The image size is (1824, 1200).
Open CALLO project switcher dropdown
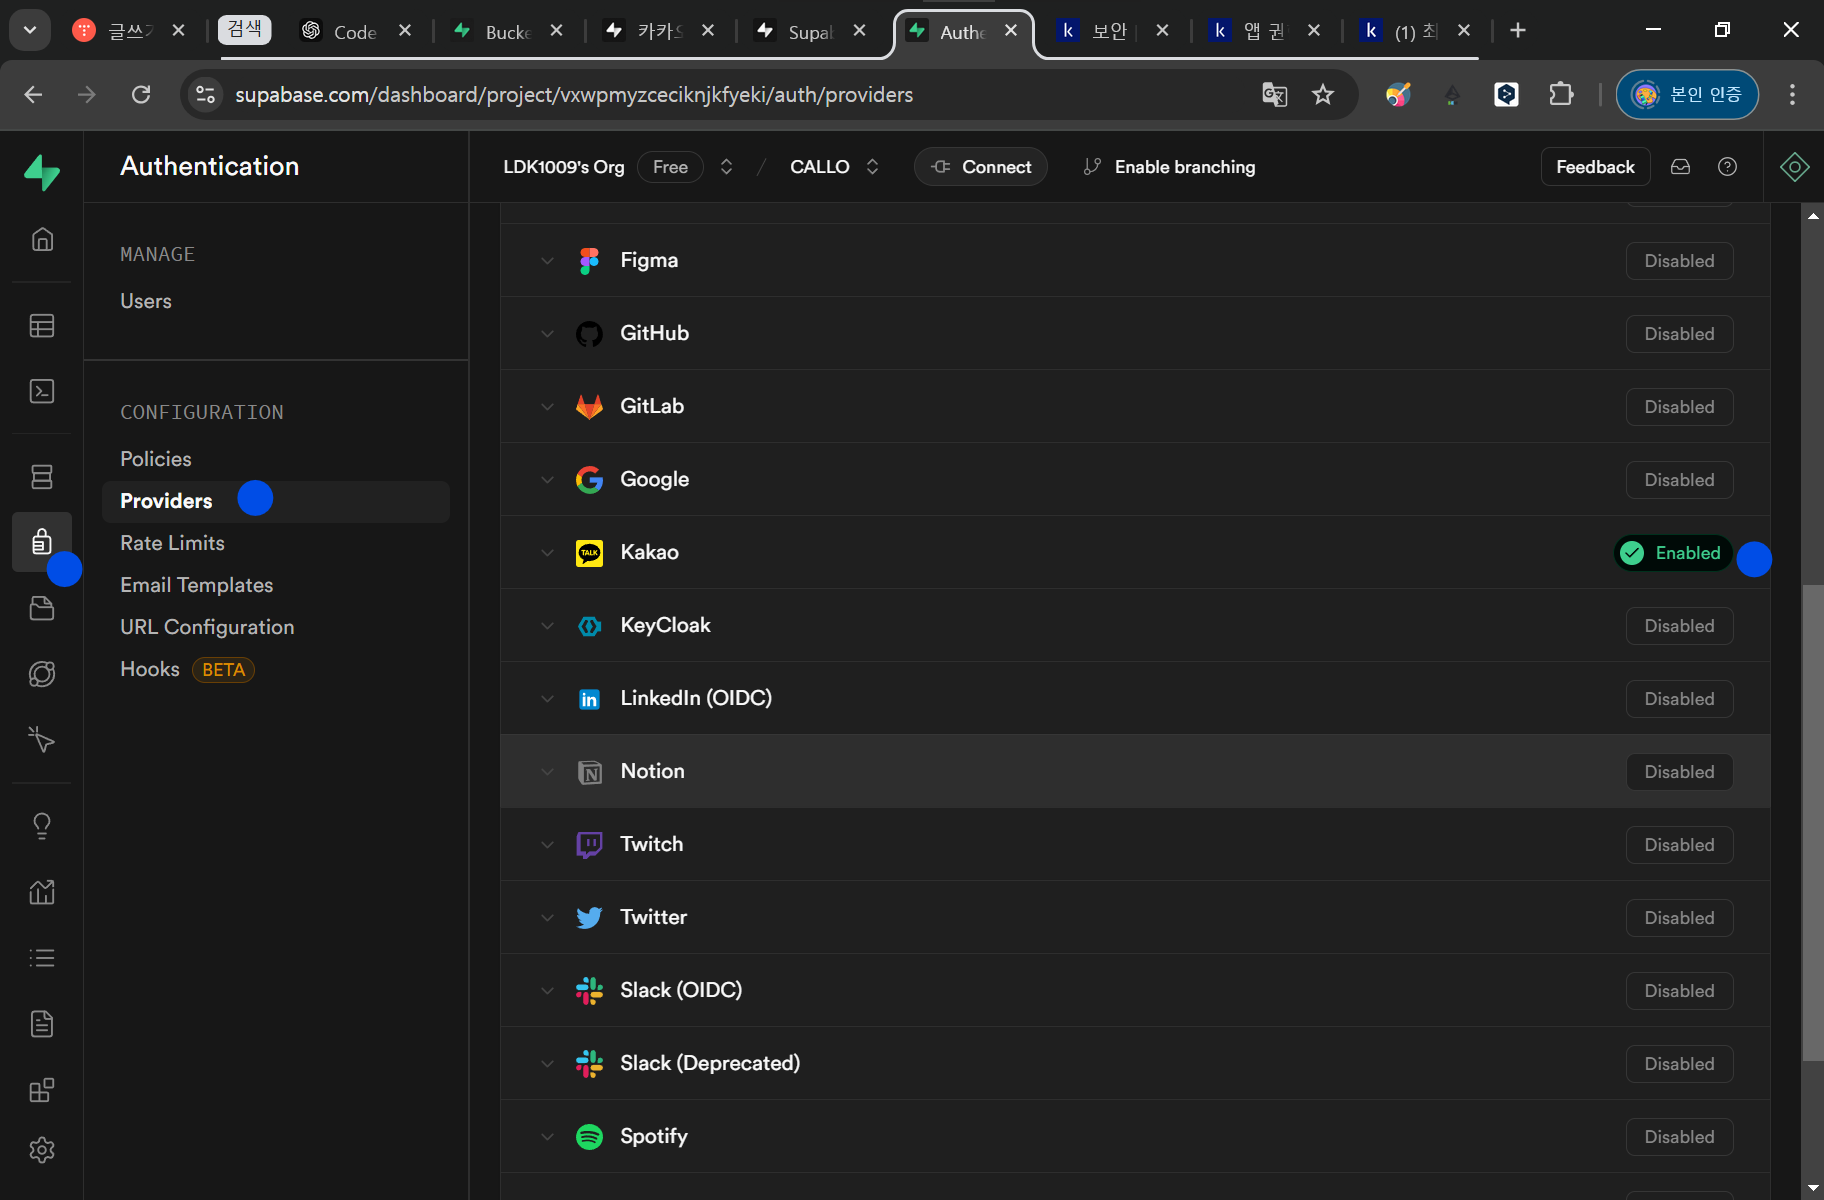click(x=872, y=167)
